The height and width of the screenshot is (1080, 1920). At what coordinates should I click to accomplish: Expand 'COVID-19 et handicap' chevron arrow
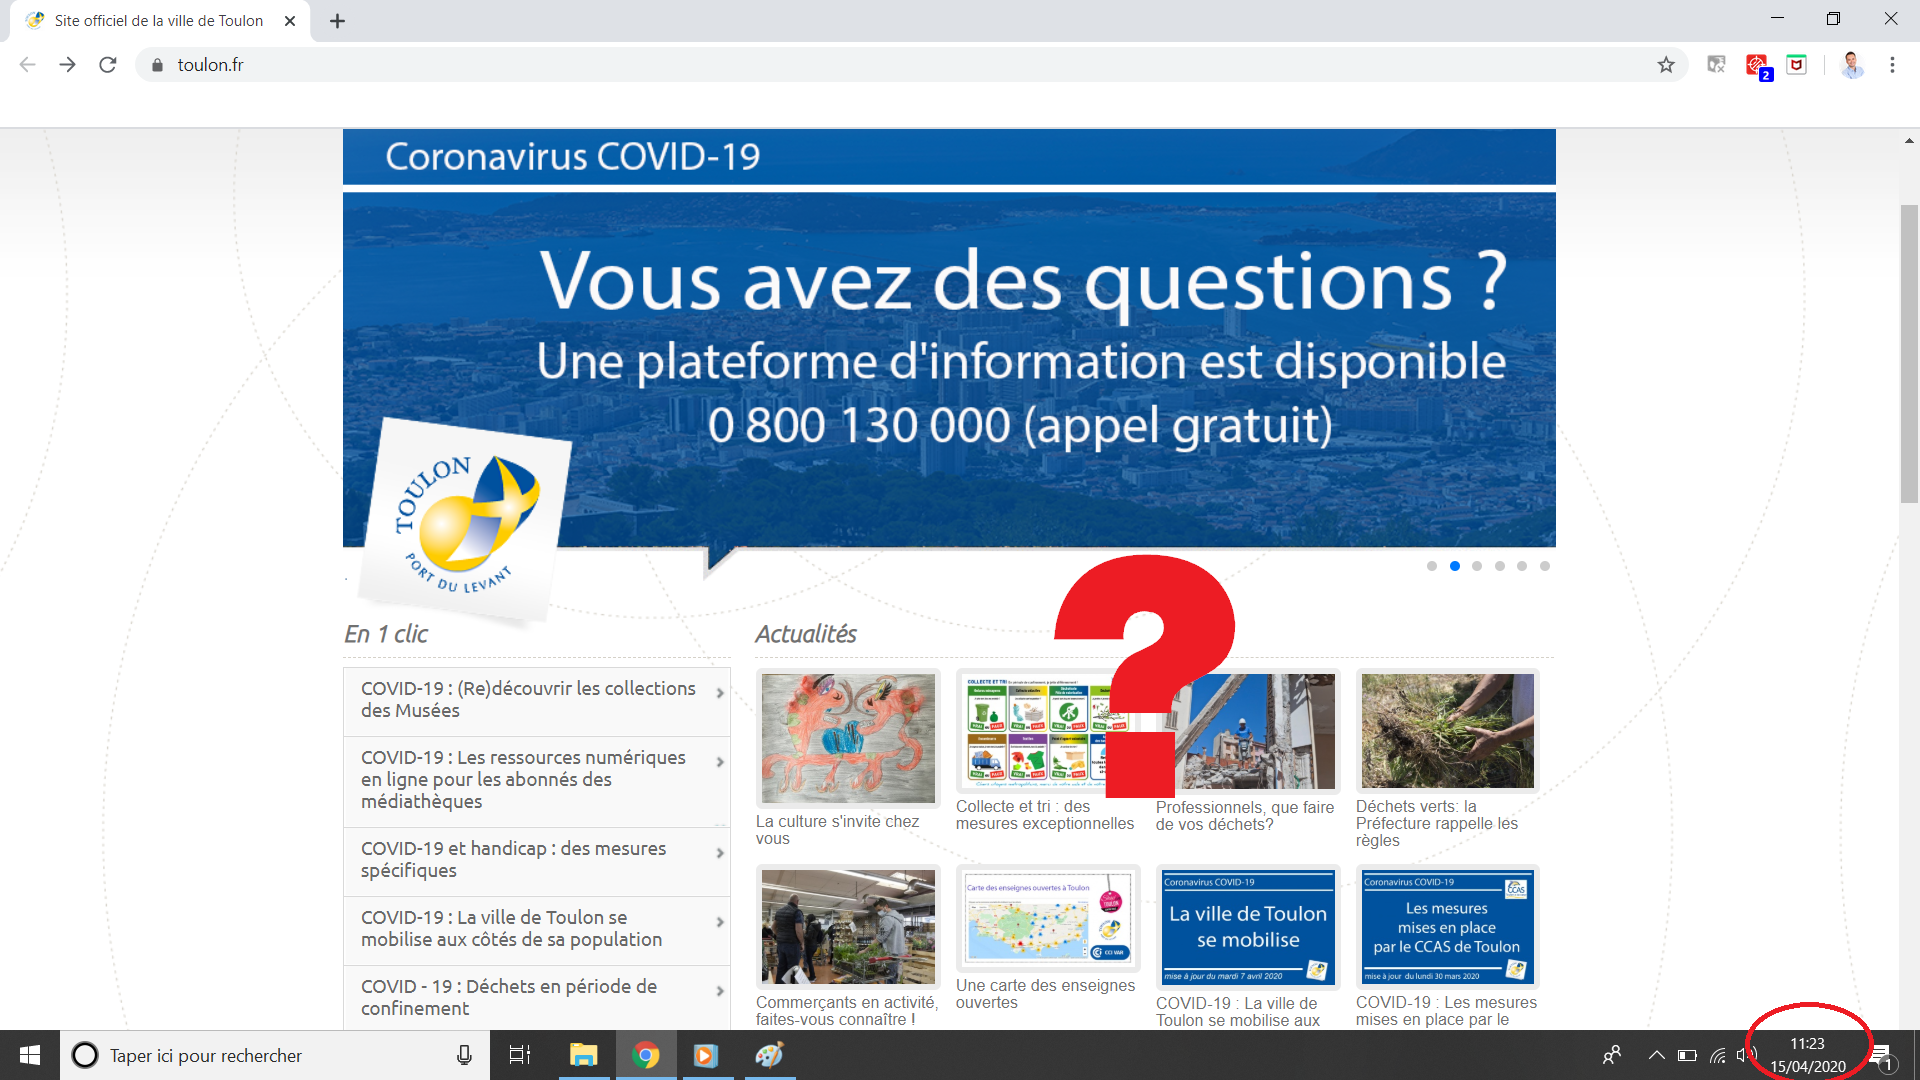[x=720, y=853]
